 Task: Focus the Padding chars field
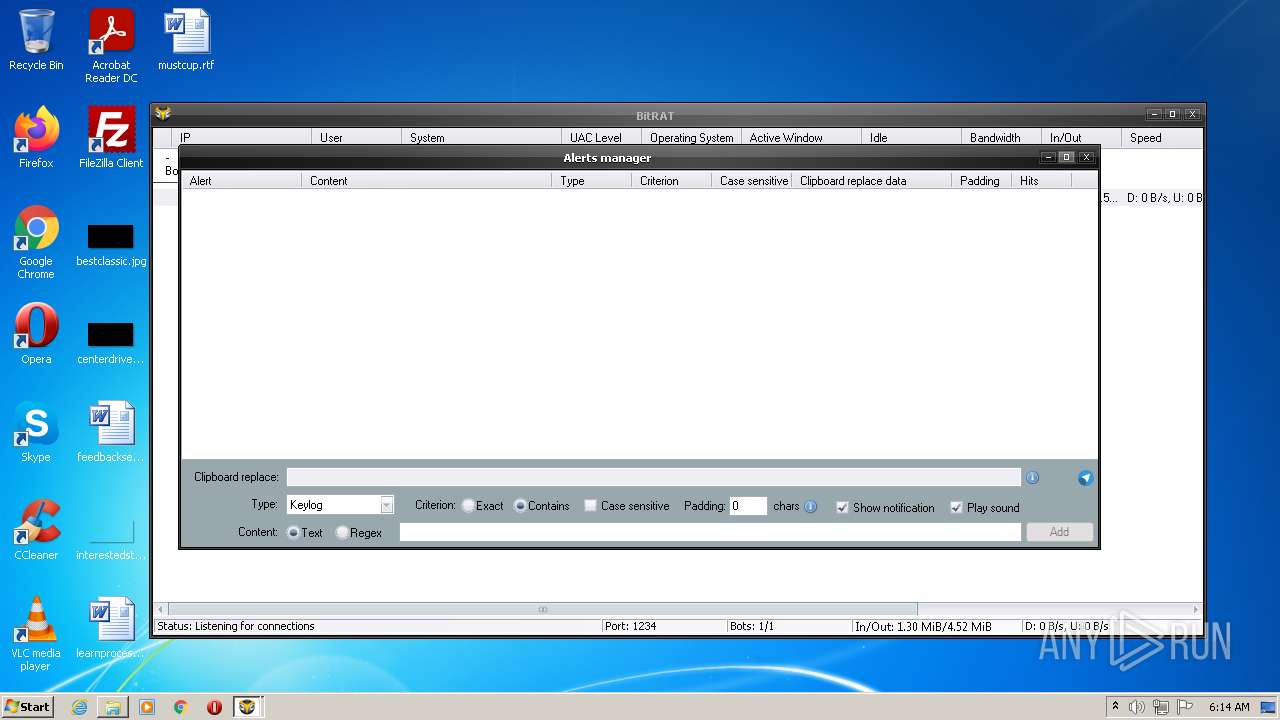(748, 506)
